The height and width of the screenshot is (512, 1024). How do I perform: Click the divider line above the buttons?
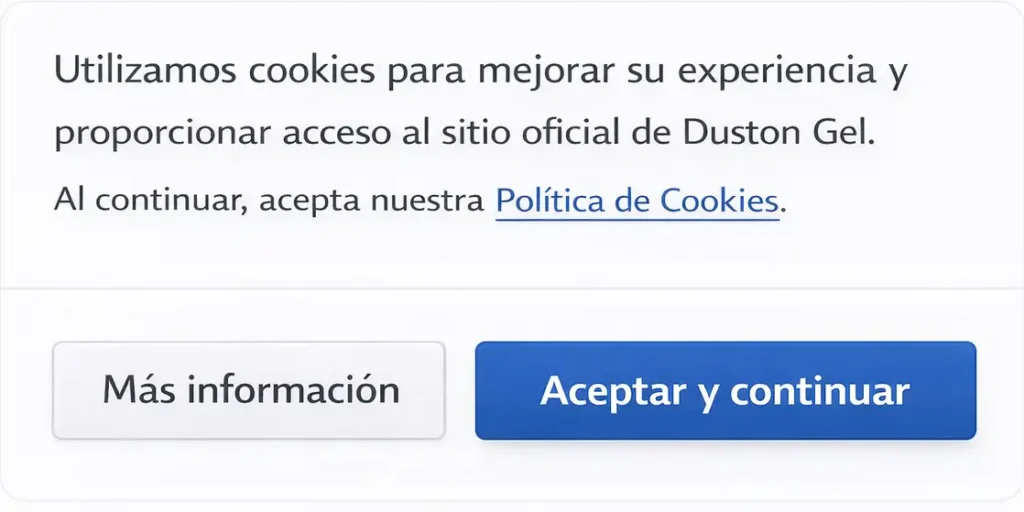coord(512,287)
